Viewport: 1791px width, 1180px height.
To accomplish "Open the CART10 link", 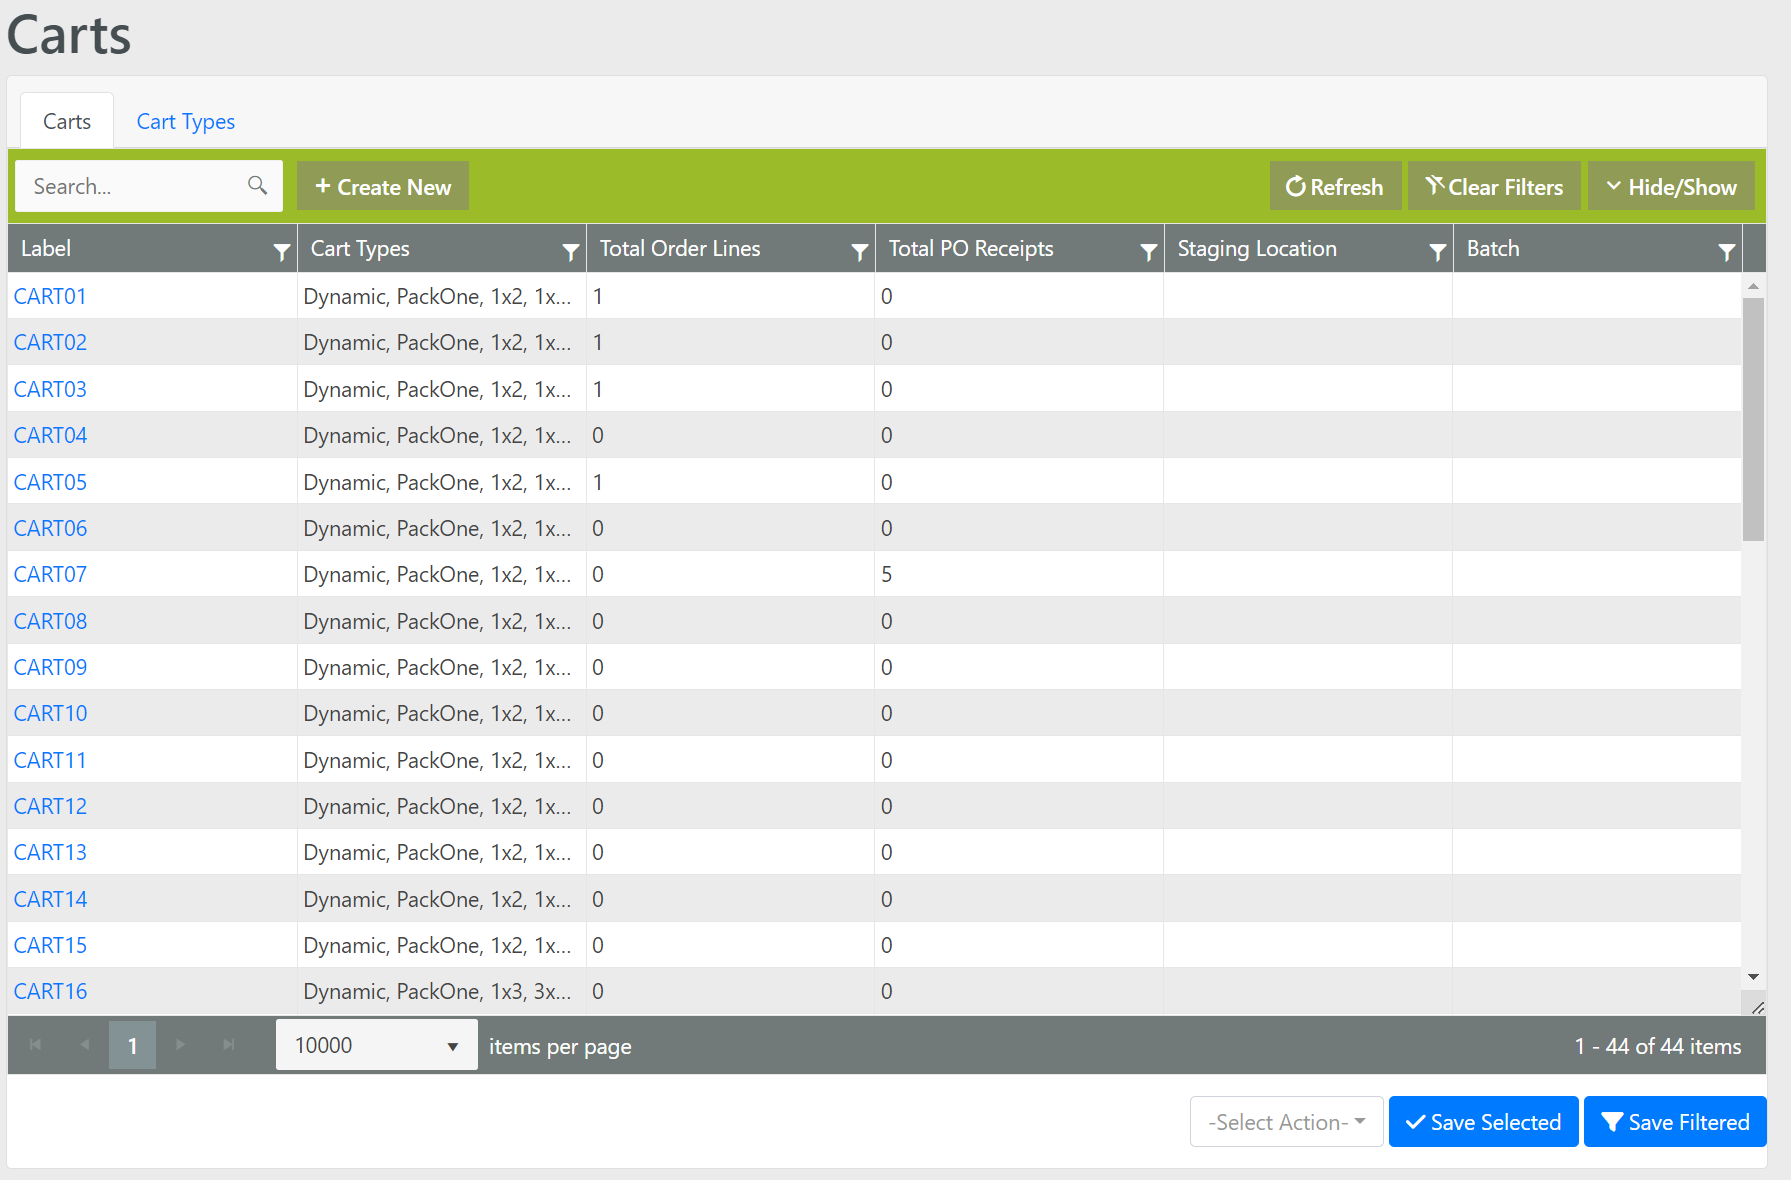I will click(x=50, y=713).
